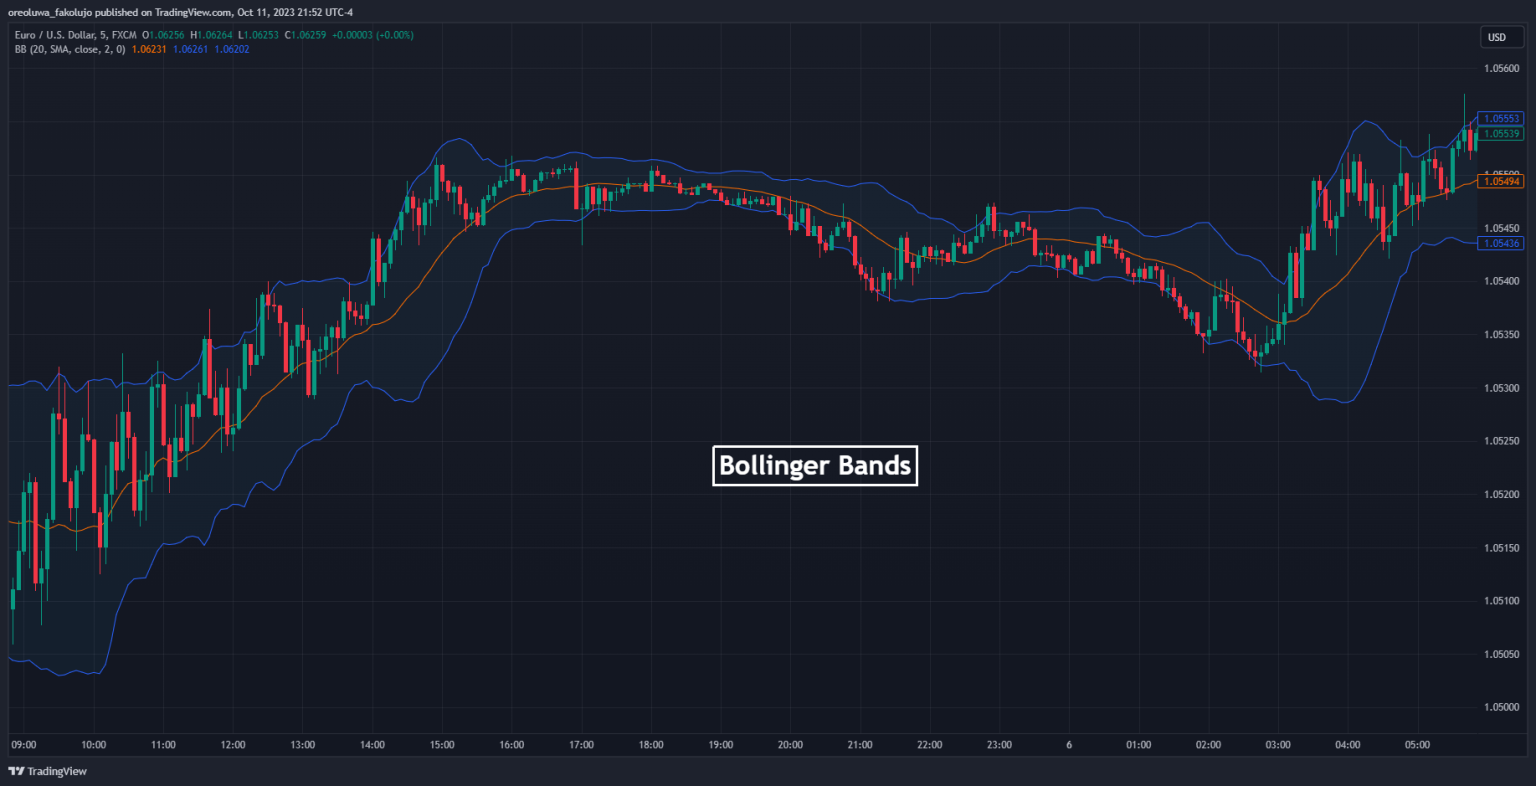Select the orange 1.05494 basis price label

click(1500, 181)
